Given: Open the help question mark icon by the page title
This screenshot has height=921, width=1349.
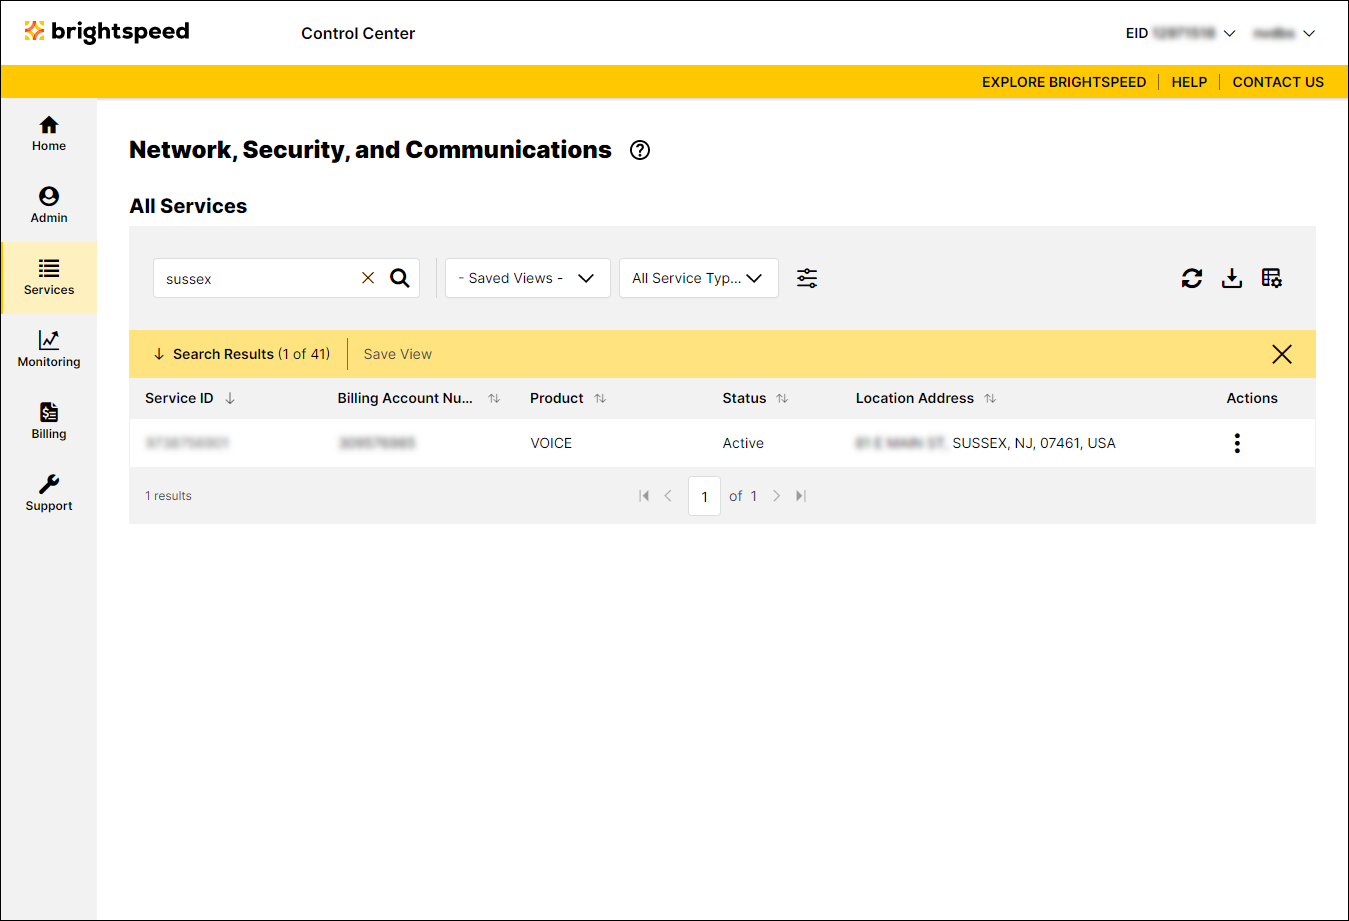Looking at the screenshot, I should 640,150.
